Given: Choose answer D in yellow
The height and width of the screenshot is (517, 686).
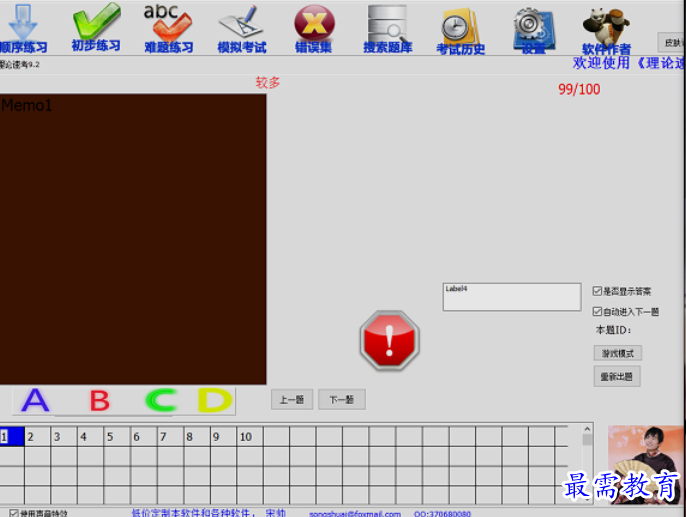Looking at the screenshot, I should 215,400.
